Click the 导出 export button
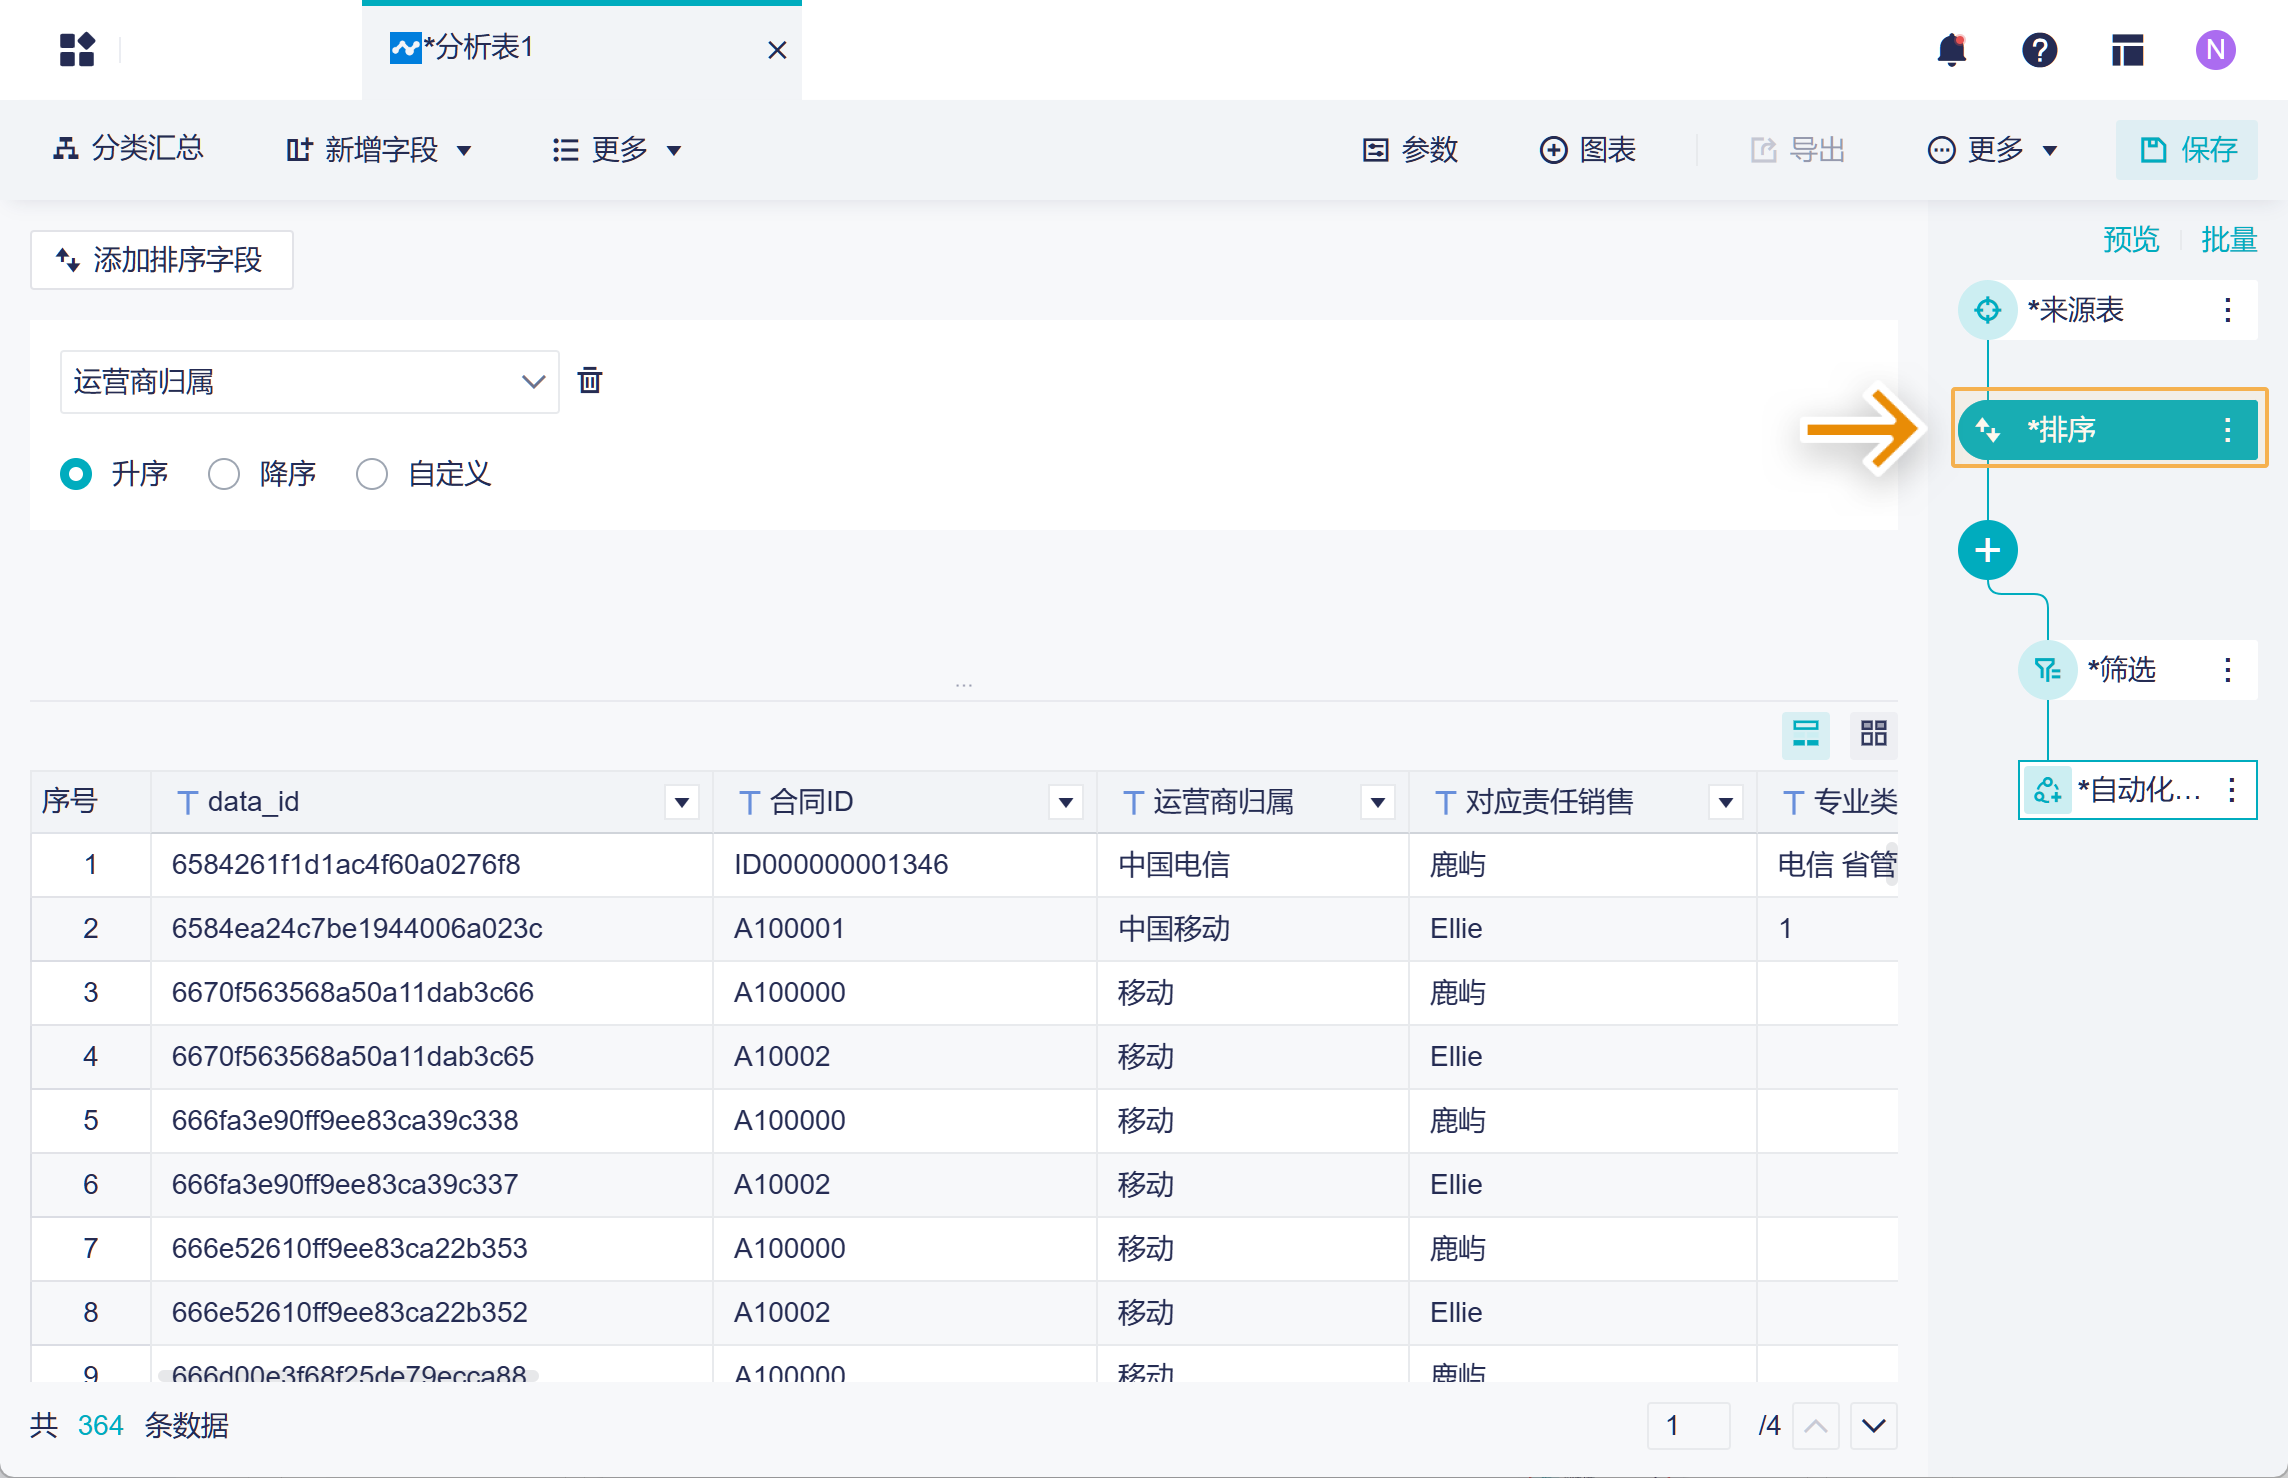This screenshot has height=1478, width=2288. [1797, 150]
